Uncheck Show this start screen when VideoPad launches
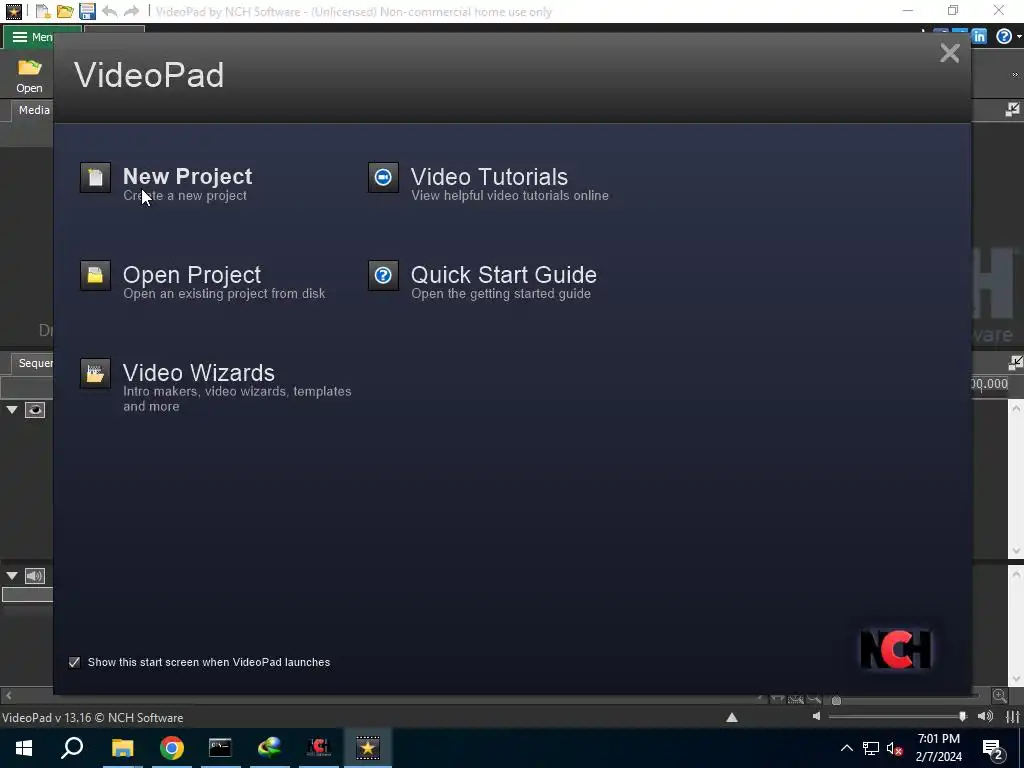This screenshot has width=1024, height=768. [x=74, y=662]
